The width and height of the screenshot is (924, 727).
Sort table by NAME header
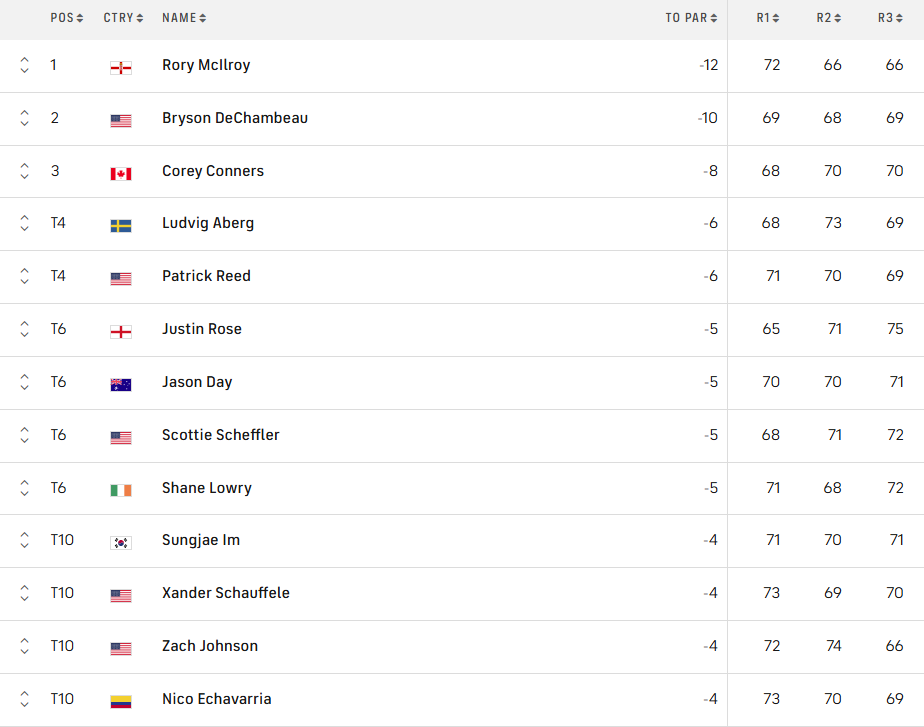click(x=184, y=18)
